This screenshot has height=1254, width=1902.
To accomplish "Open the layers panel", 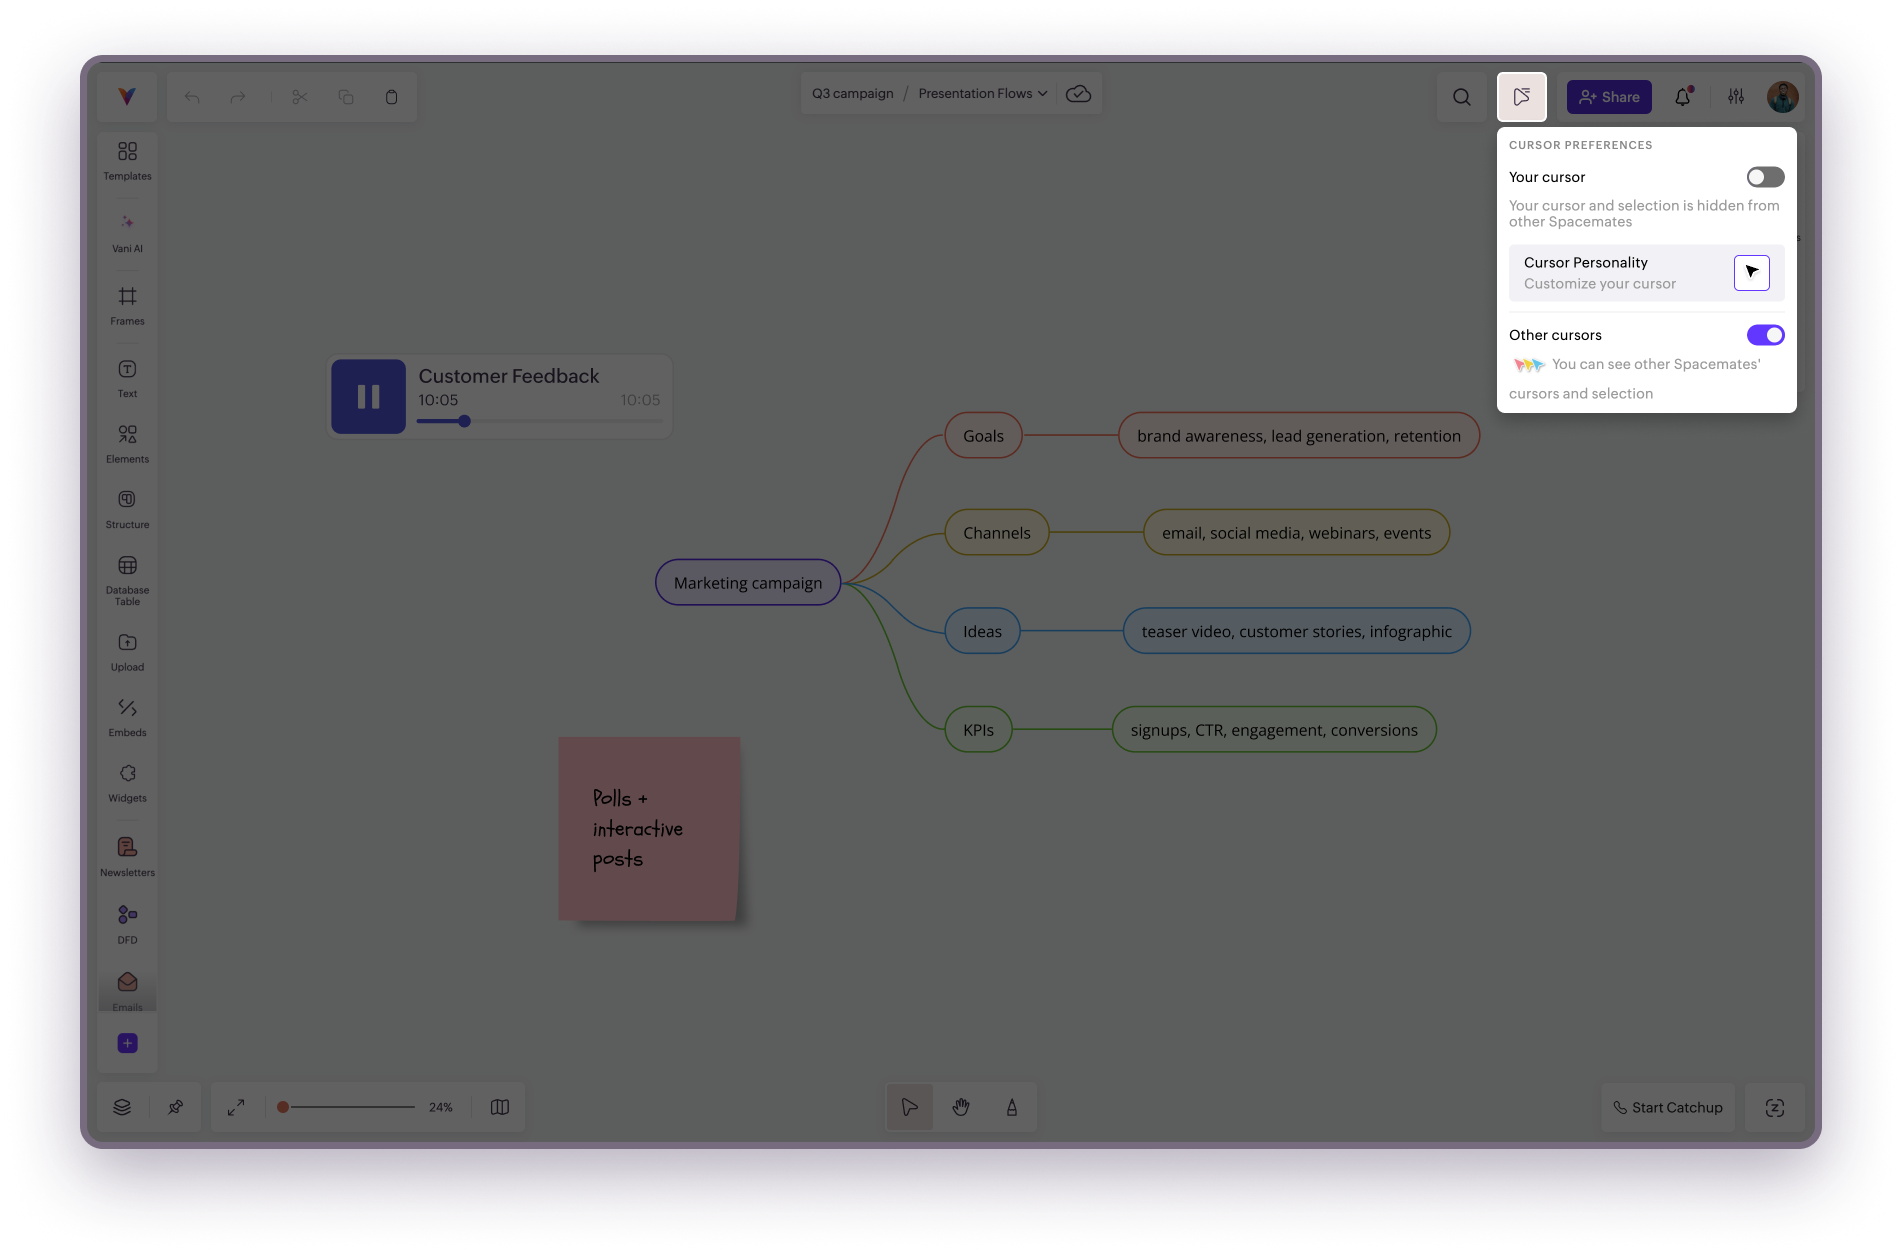I will 122,1107.
